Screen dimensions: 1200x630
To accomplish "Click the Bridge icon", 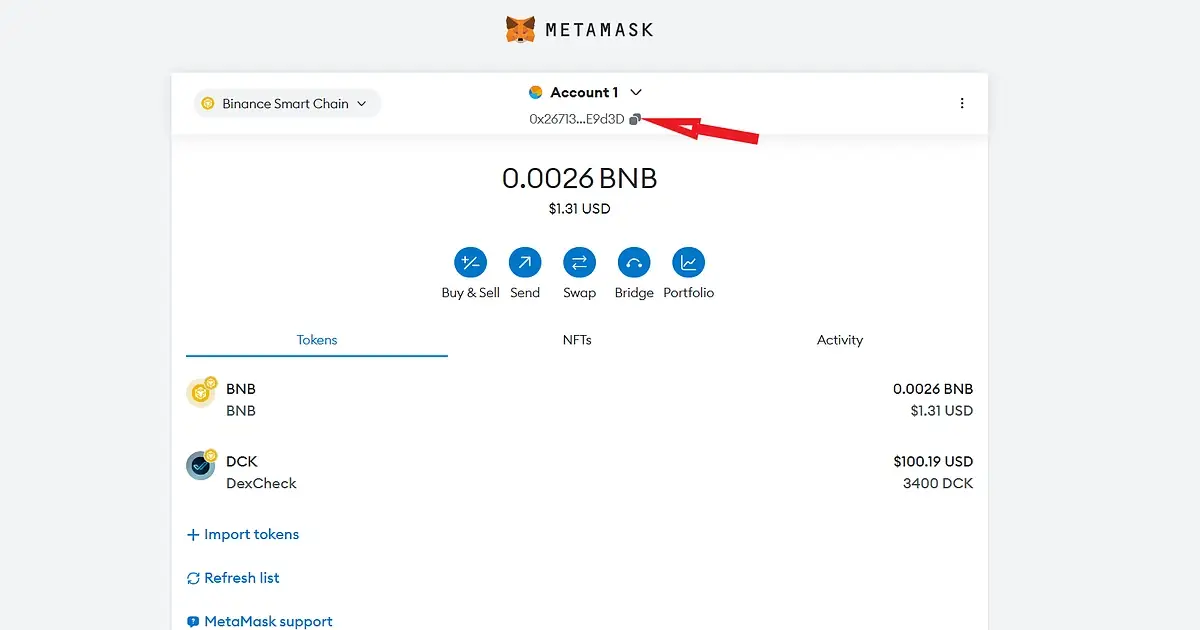I will point(633,264).
